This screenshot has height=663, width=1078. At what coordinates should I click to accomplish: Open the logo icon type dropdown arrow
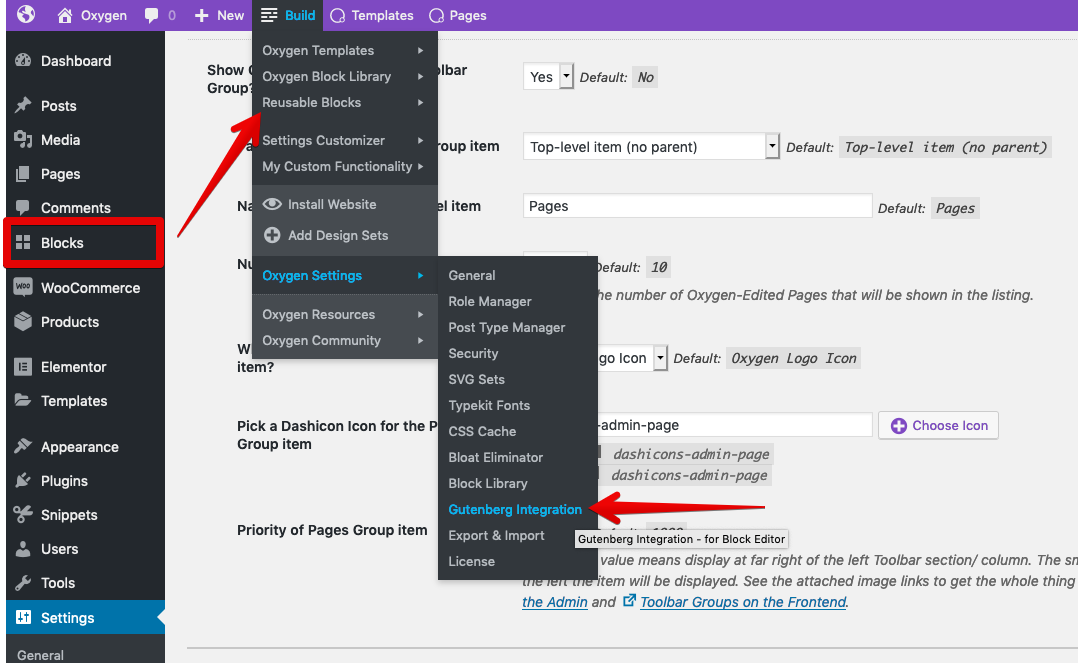[660, 358]
